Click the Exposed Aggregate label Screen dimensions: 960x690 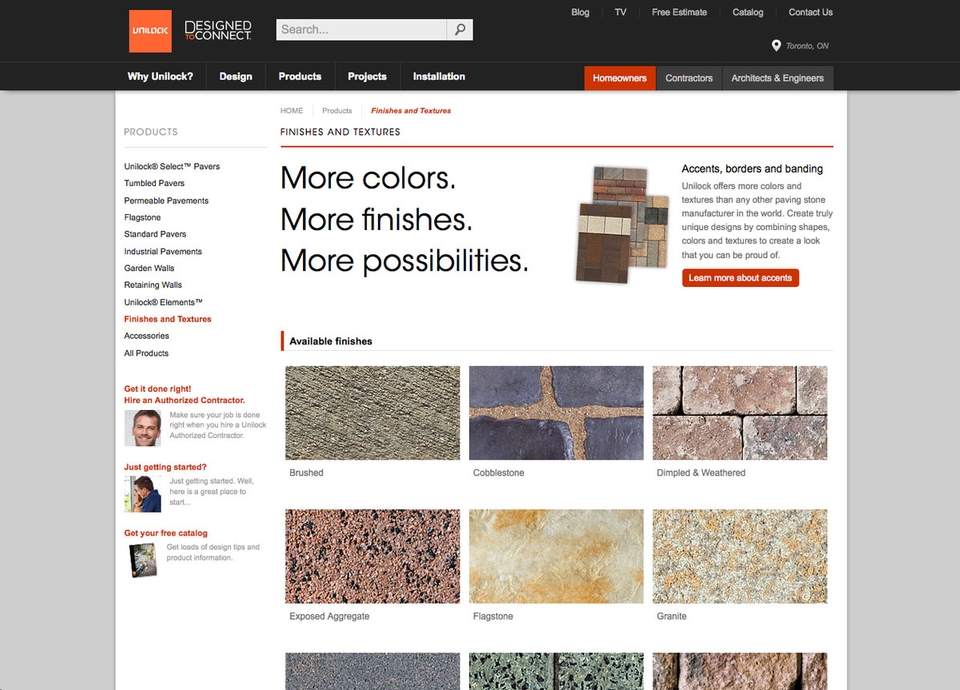pos(329,617)
